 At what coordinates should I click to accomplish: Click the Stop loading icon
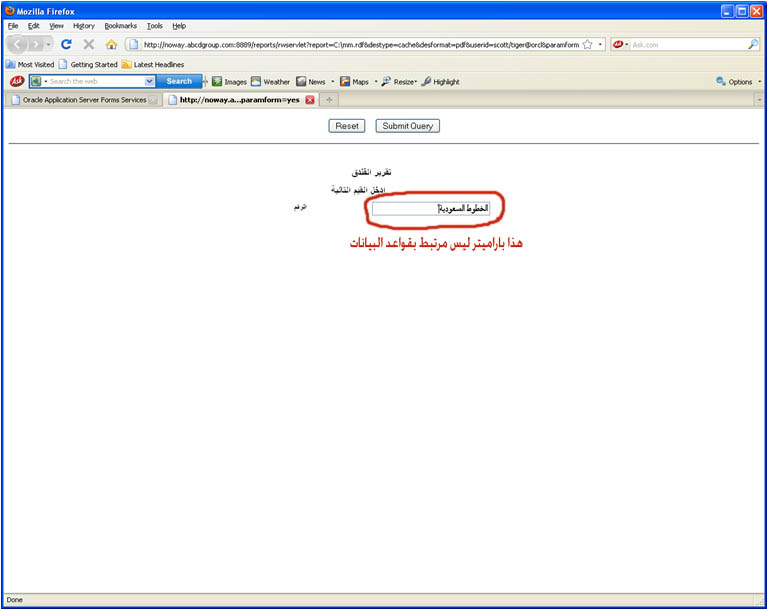coord(89,45)
